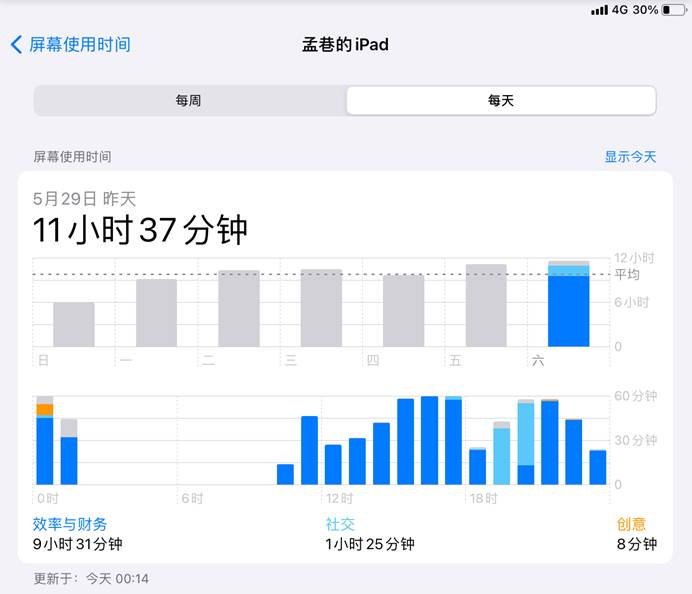Tap Monday's bar in weekly chart

click(x=156, y=313)
